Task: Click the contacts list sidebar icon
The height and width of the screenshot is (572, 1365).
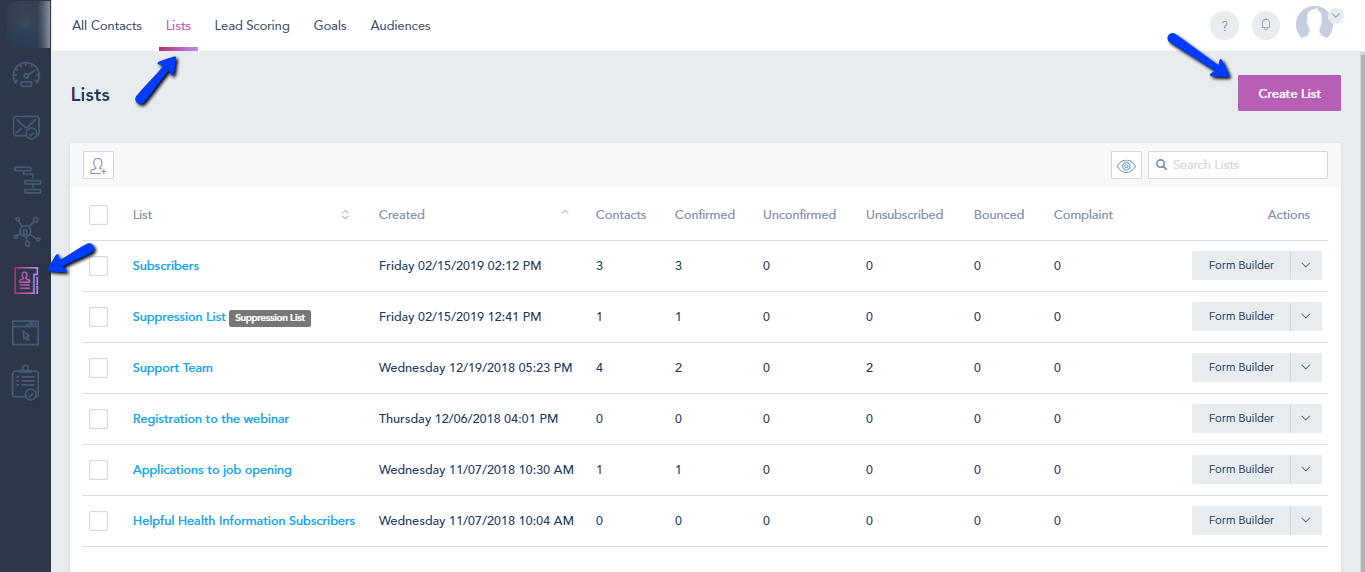Action: [x=25, y=282]
